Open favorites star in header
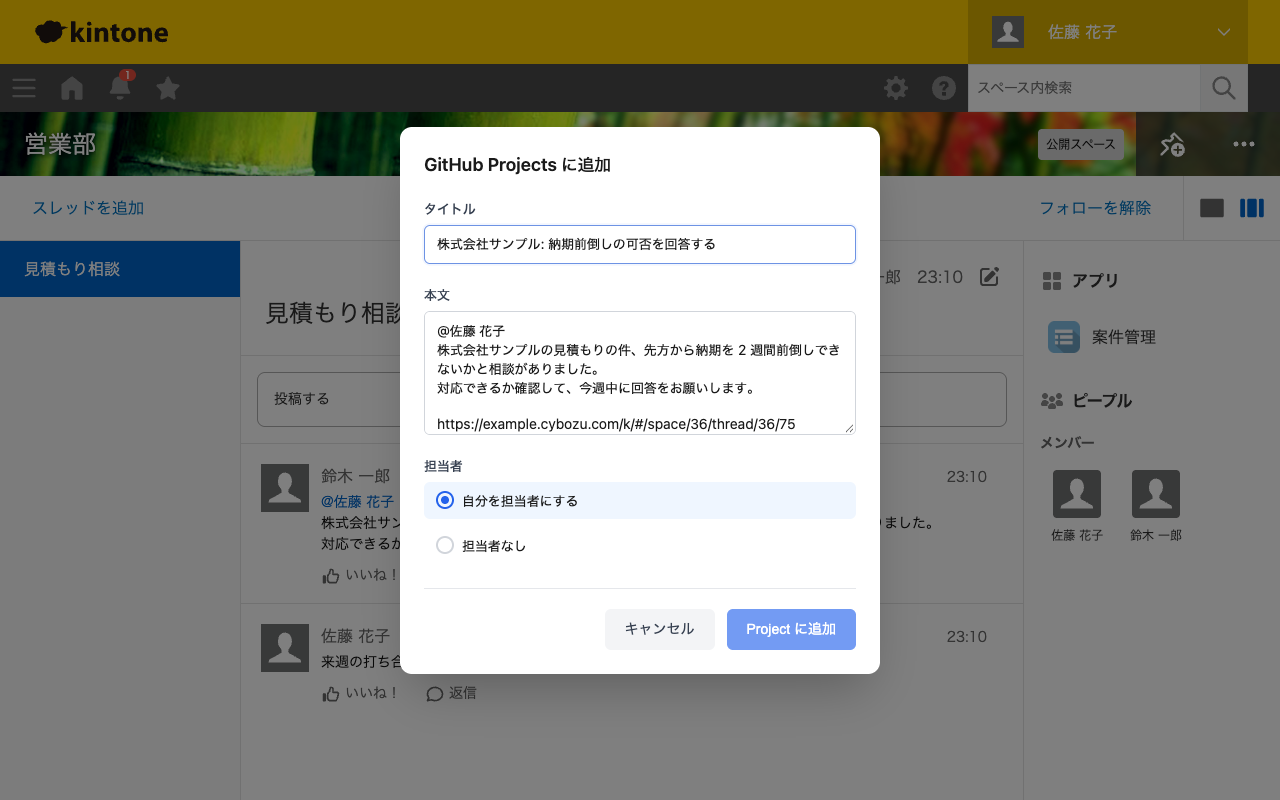This screenshot has width=1280, height=800. (x=168, y=88)
